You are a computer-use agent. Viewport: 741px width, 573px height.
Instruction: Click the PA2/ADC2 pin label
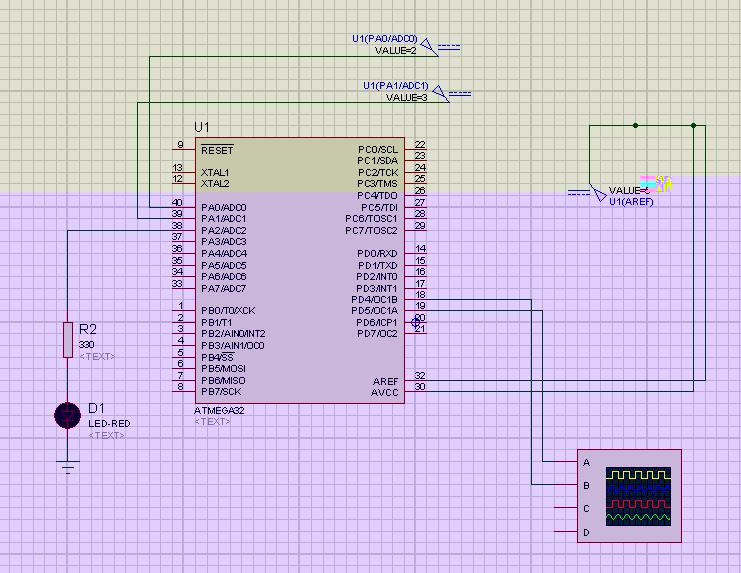[x=224, y=231]
